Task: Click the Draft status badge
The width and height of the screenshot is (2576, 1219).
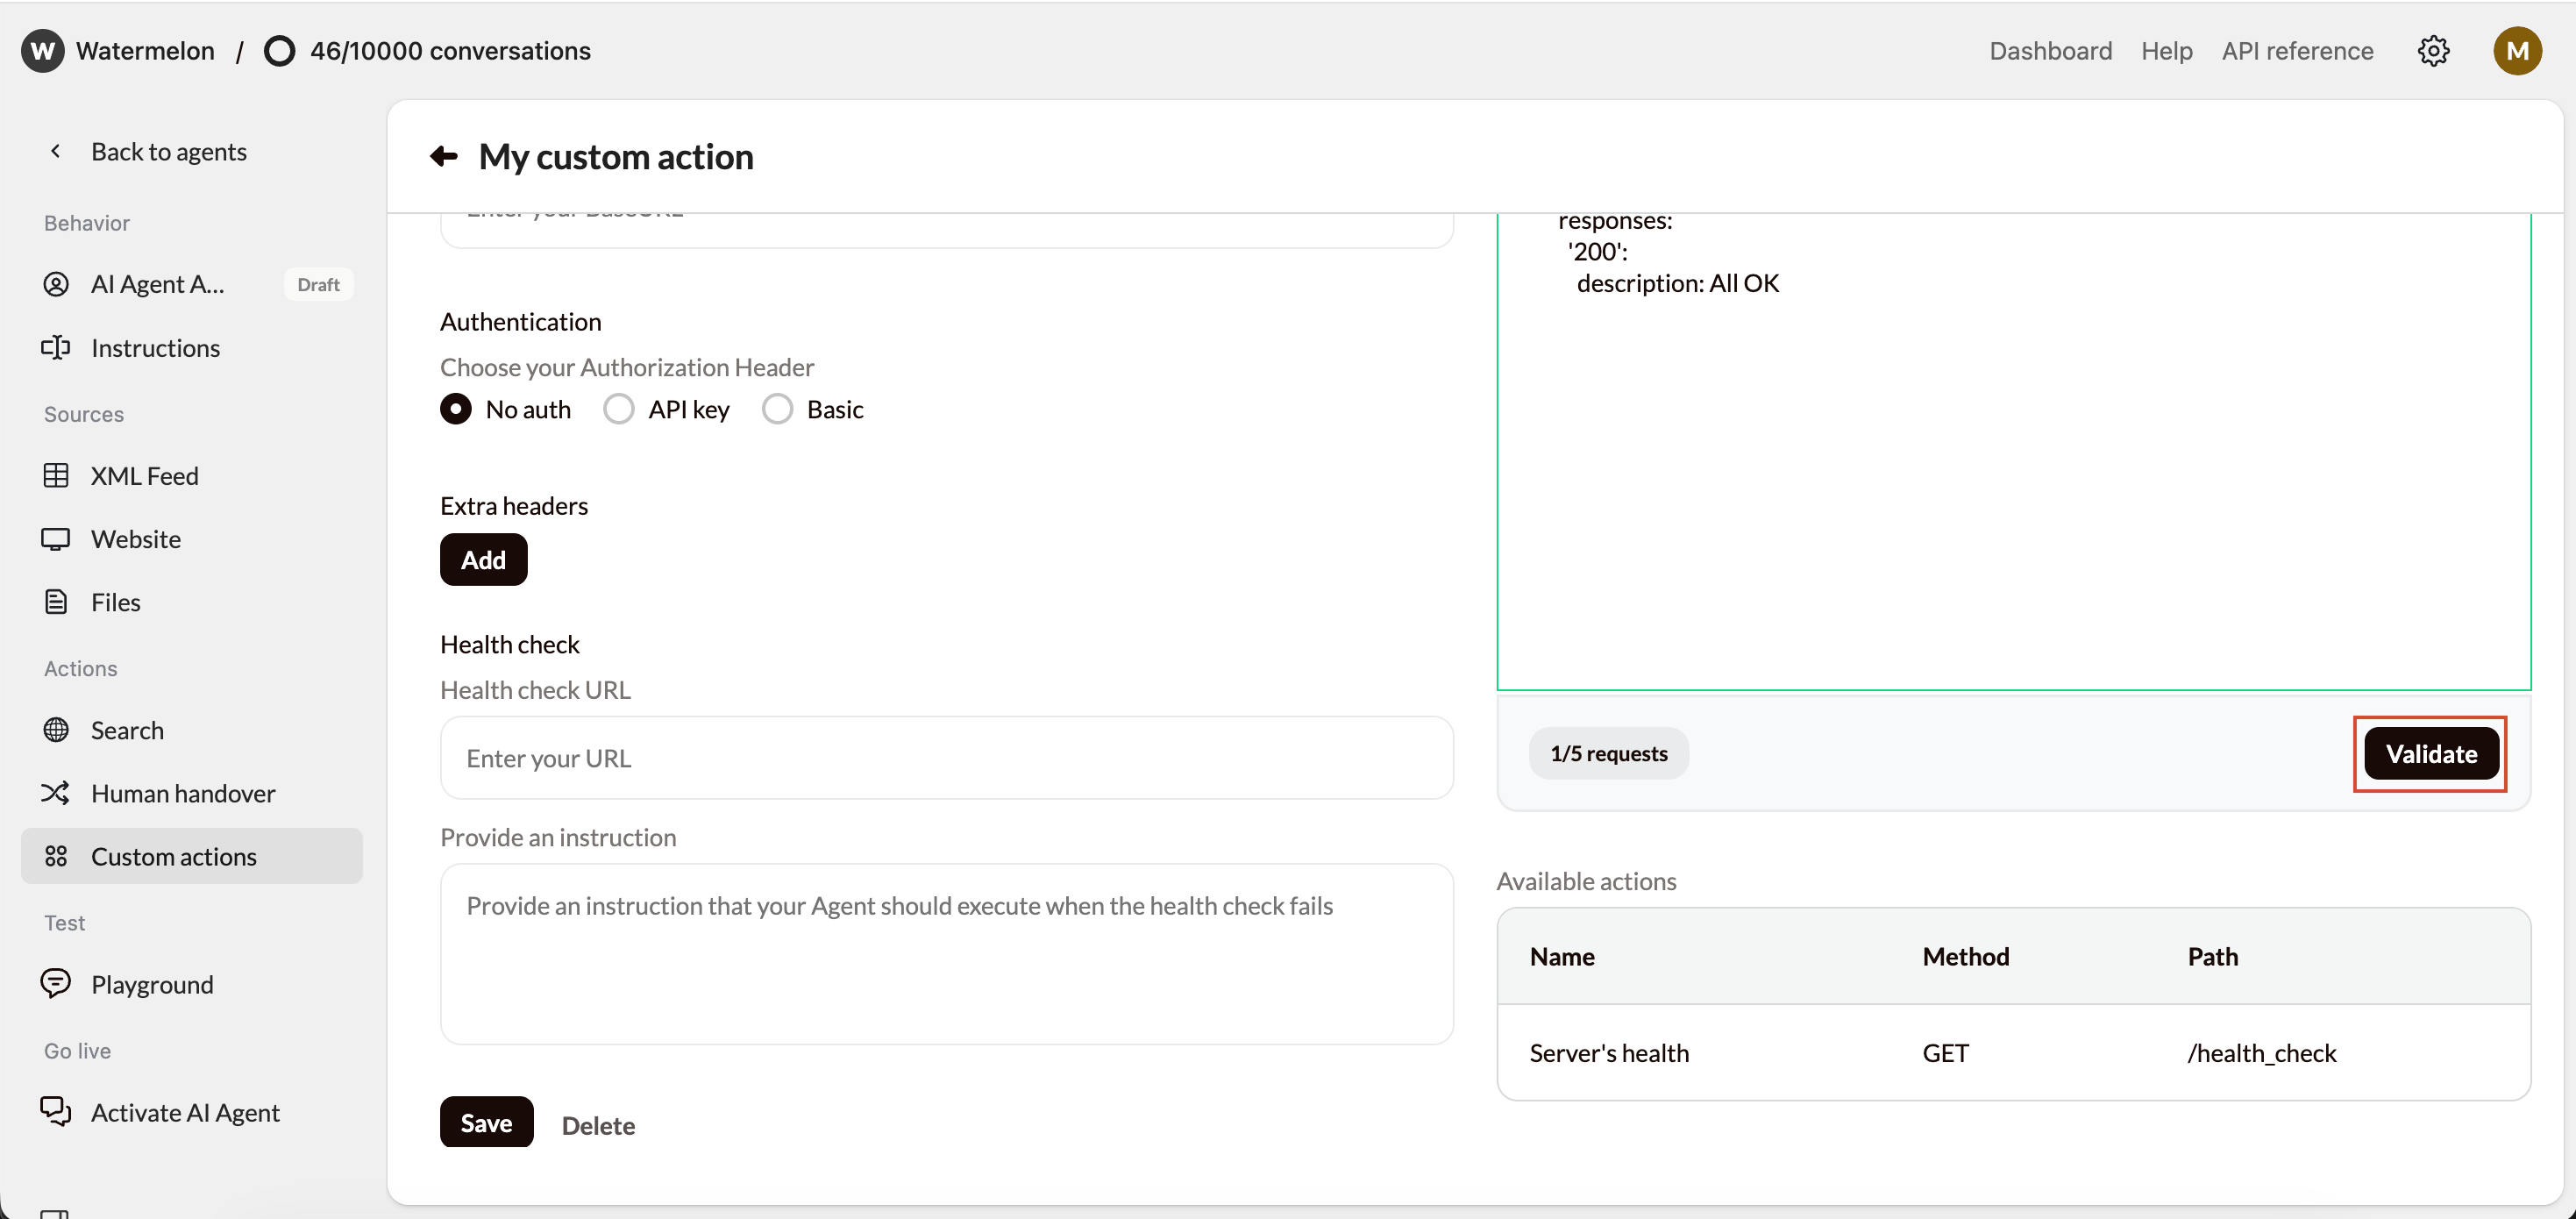Action: tap(318, 284)
